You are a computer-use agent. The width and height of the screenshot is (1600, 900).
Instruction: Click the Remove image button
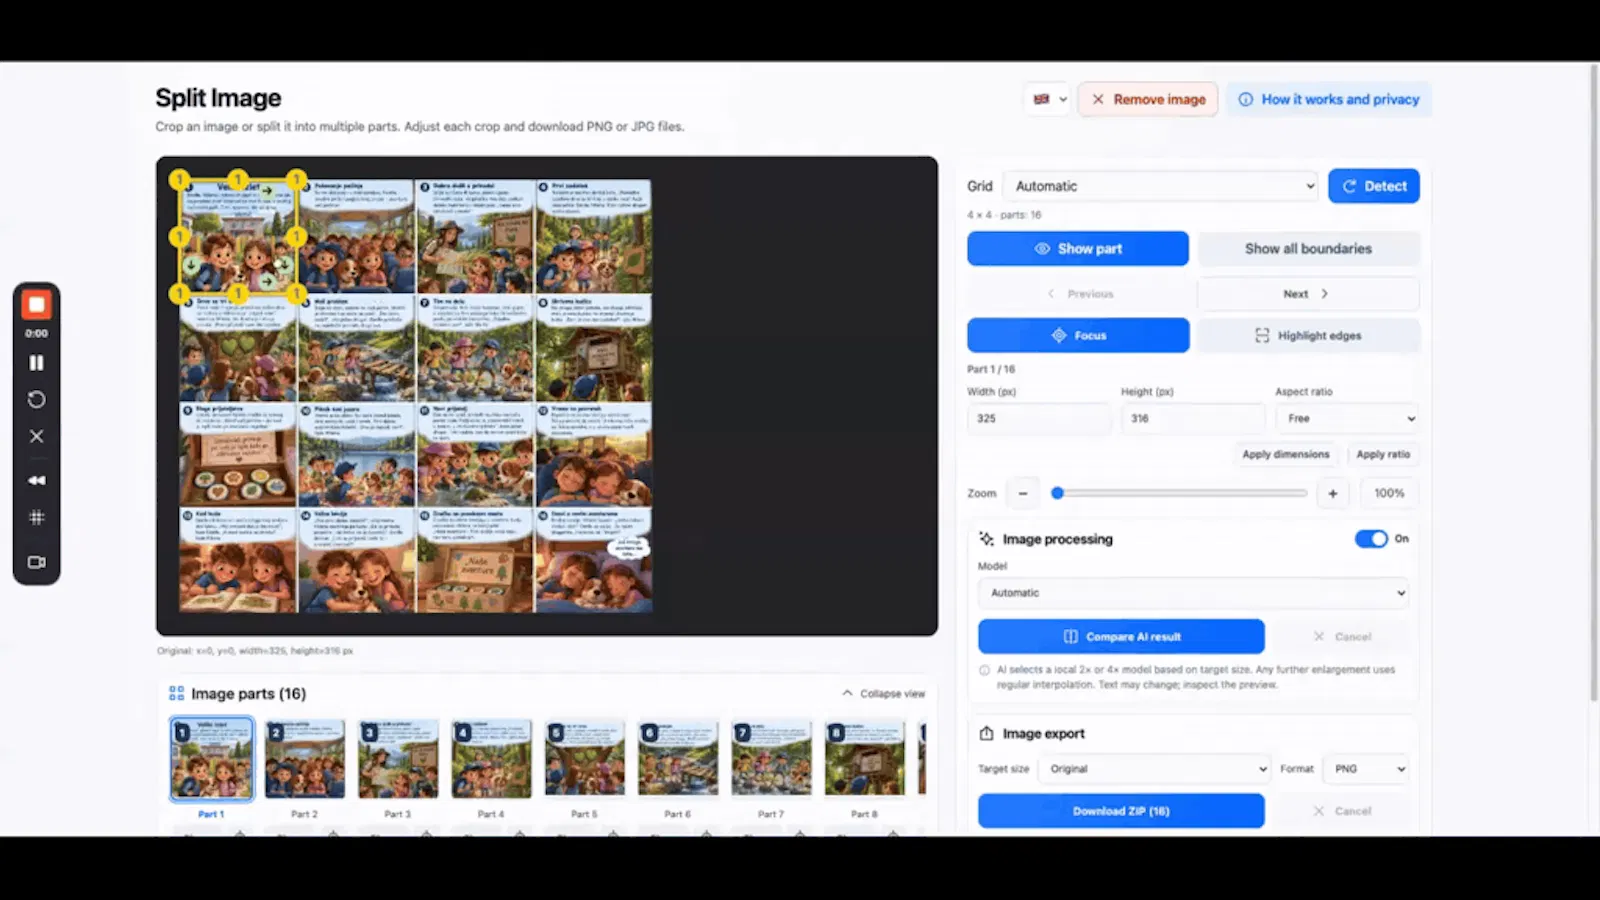(1148, 99)
